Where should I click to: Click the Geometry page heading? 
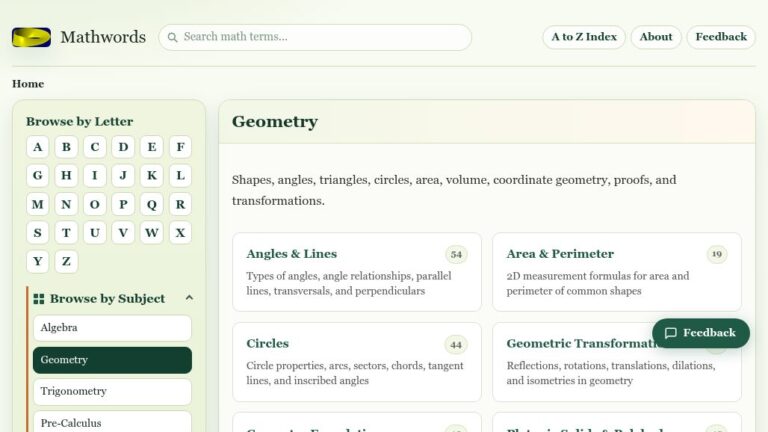coord(275,121)
